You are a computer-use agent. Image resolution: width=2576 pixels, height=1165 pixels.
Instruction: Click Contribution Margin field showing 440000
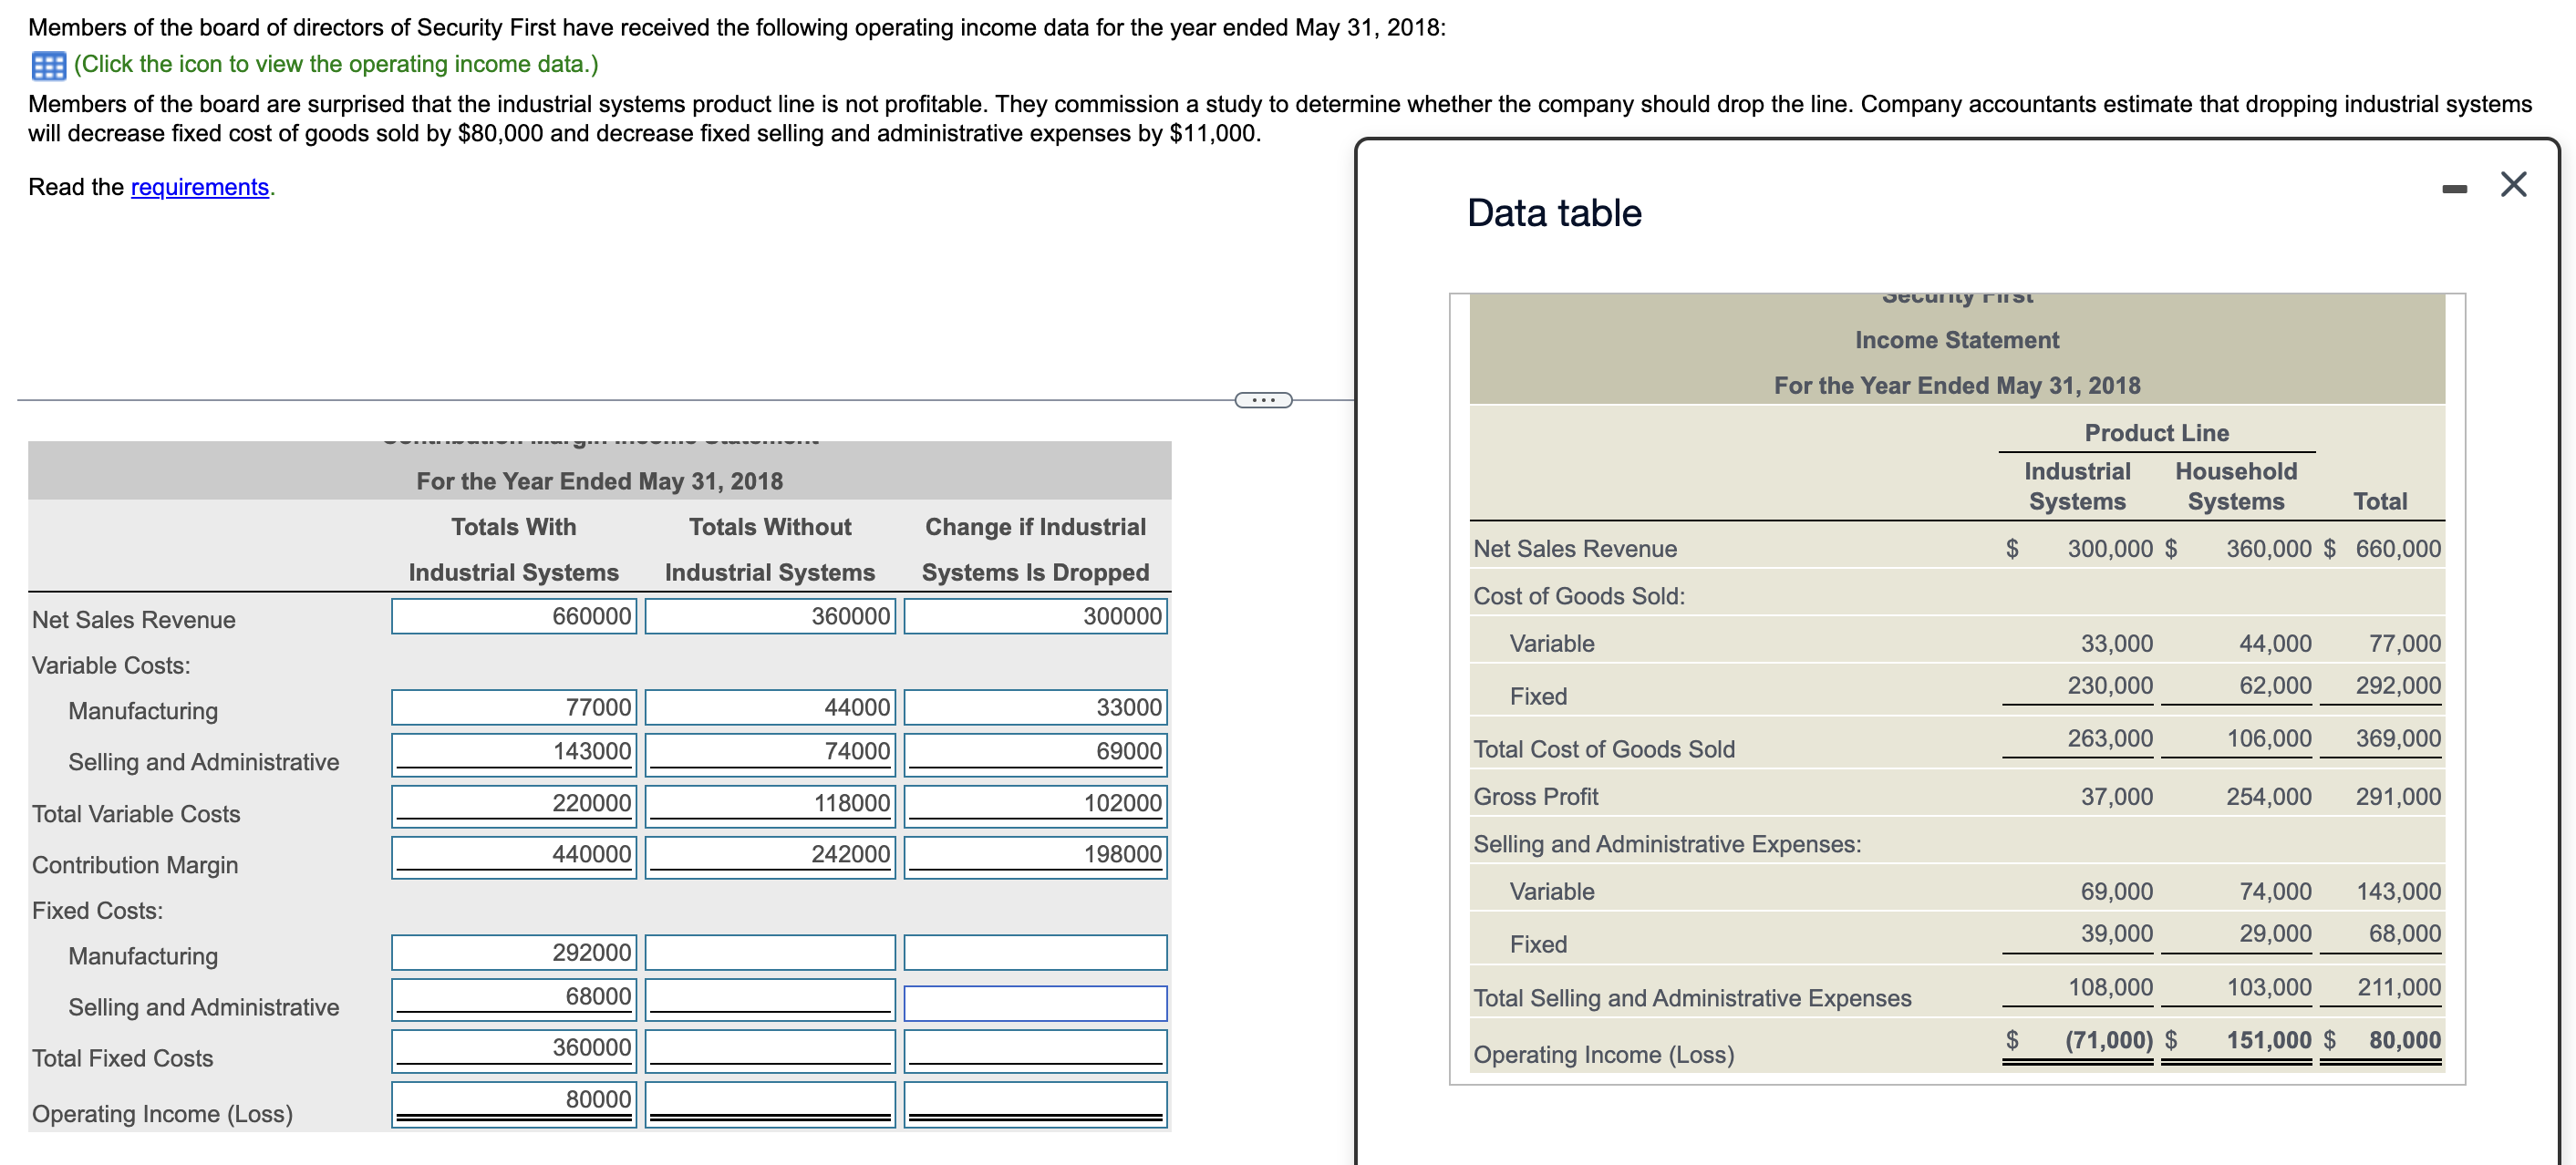pyautogui.click(x=514, y=857)
